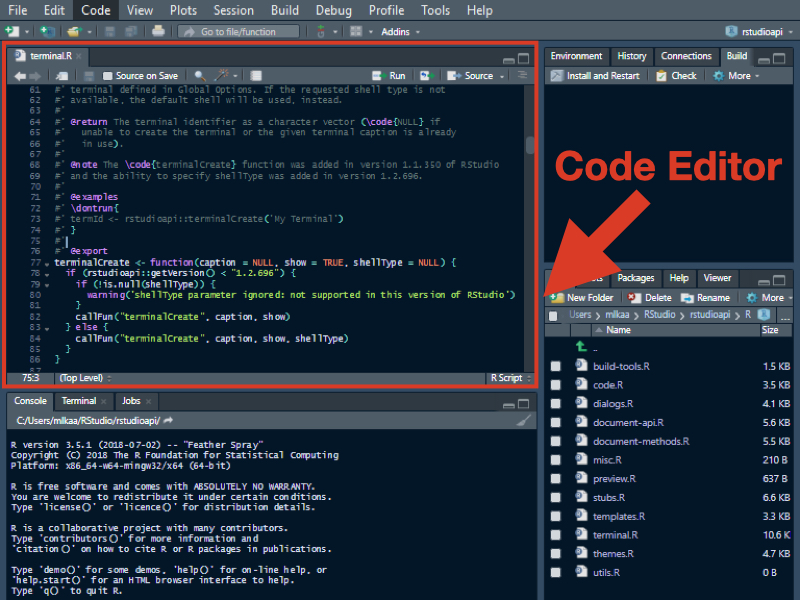
Task: Open the Code menu
Action: point(95,10)
